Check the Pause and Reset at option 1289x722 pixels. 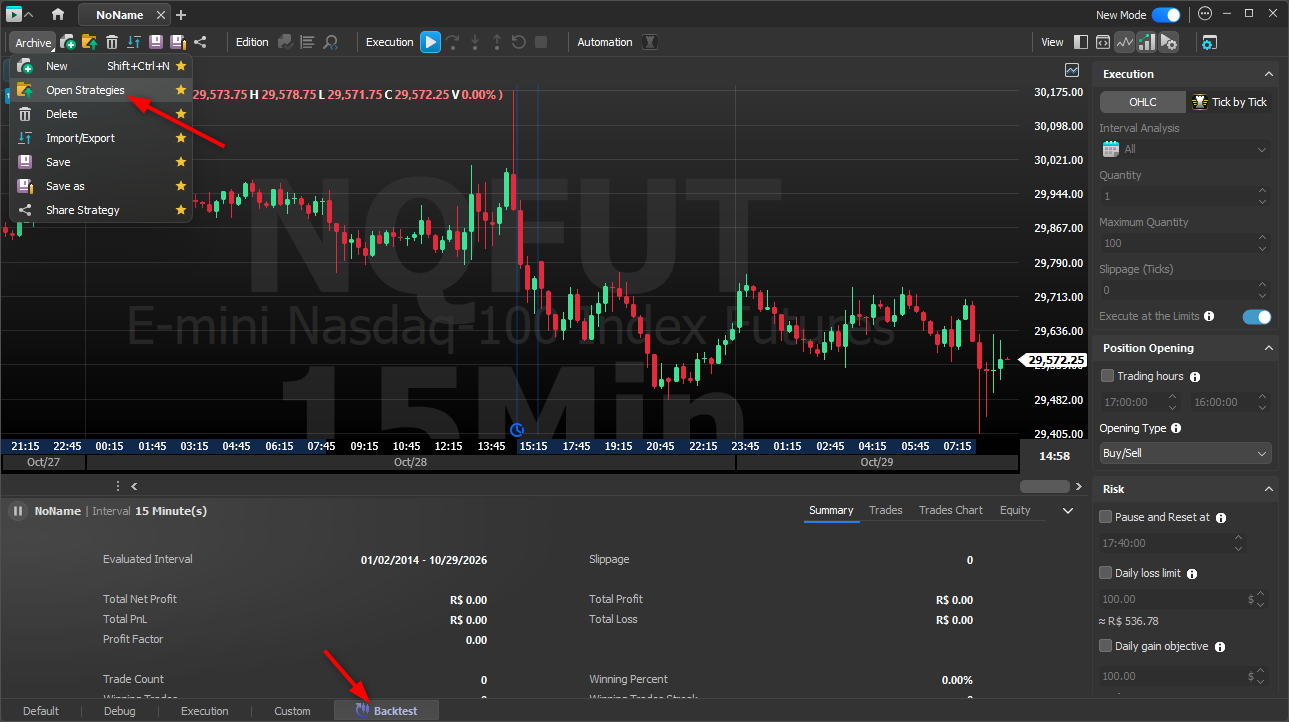pyautogui.click(x=1106, y=517)
